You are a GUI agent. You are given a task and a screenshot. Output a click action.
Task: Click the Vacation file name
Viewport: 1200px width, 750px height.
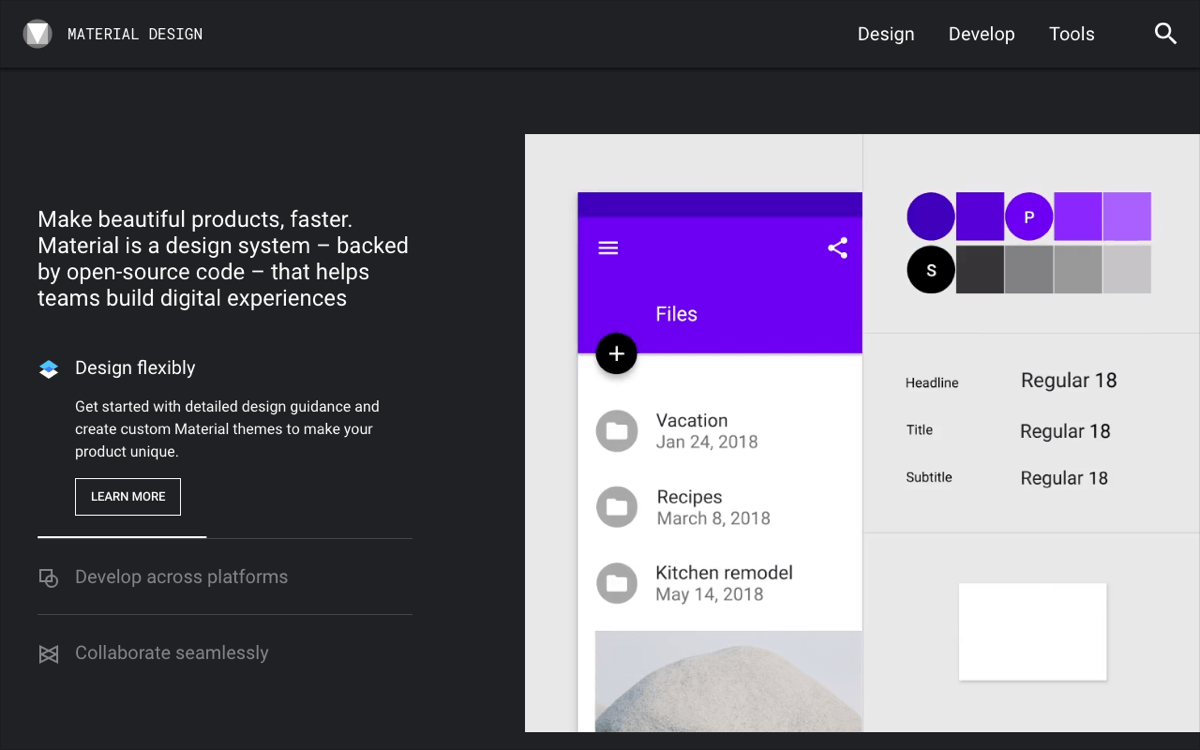tap(692, 420)
